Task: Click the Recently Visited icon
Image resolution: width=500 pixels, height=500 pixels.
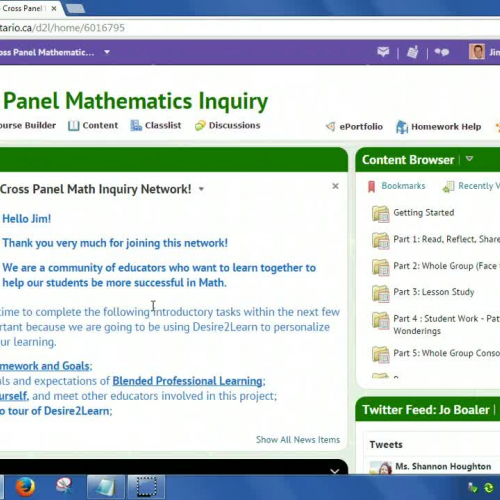Action: coord(448,187)
